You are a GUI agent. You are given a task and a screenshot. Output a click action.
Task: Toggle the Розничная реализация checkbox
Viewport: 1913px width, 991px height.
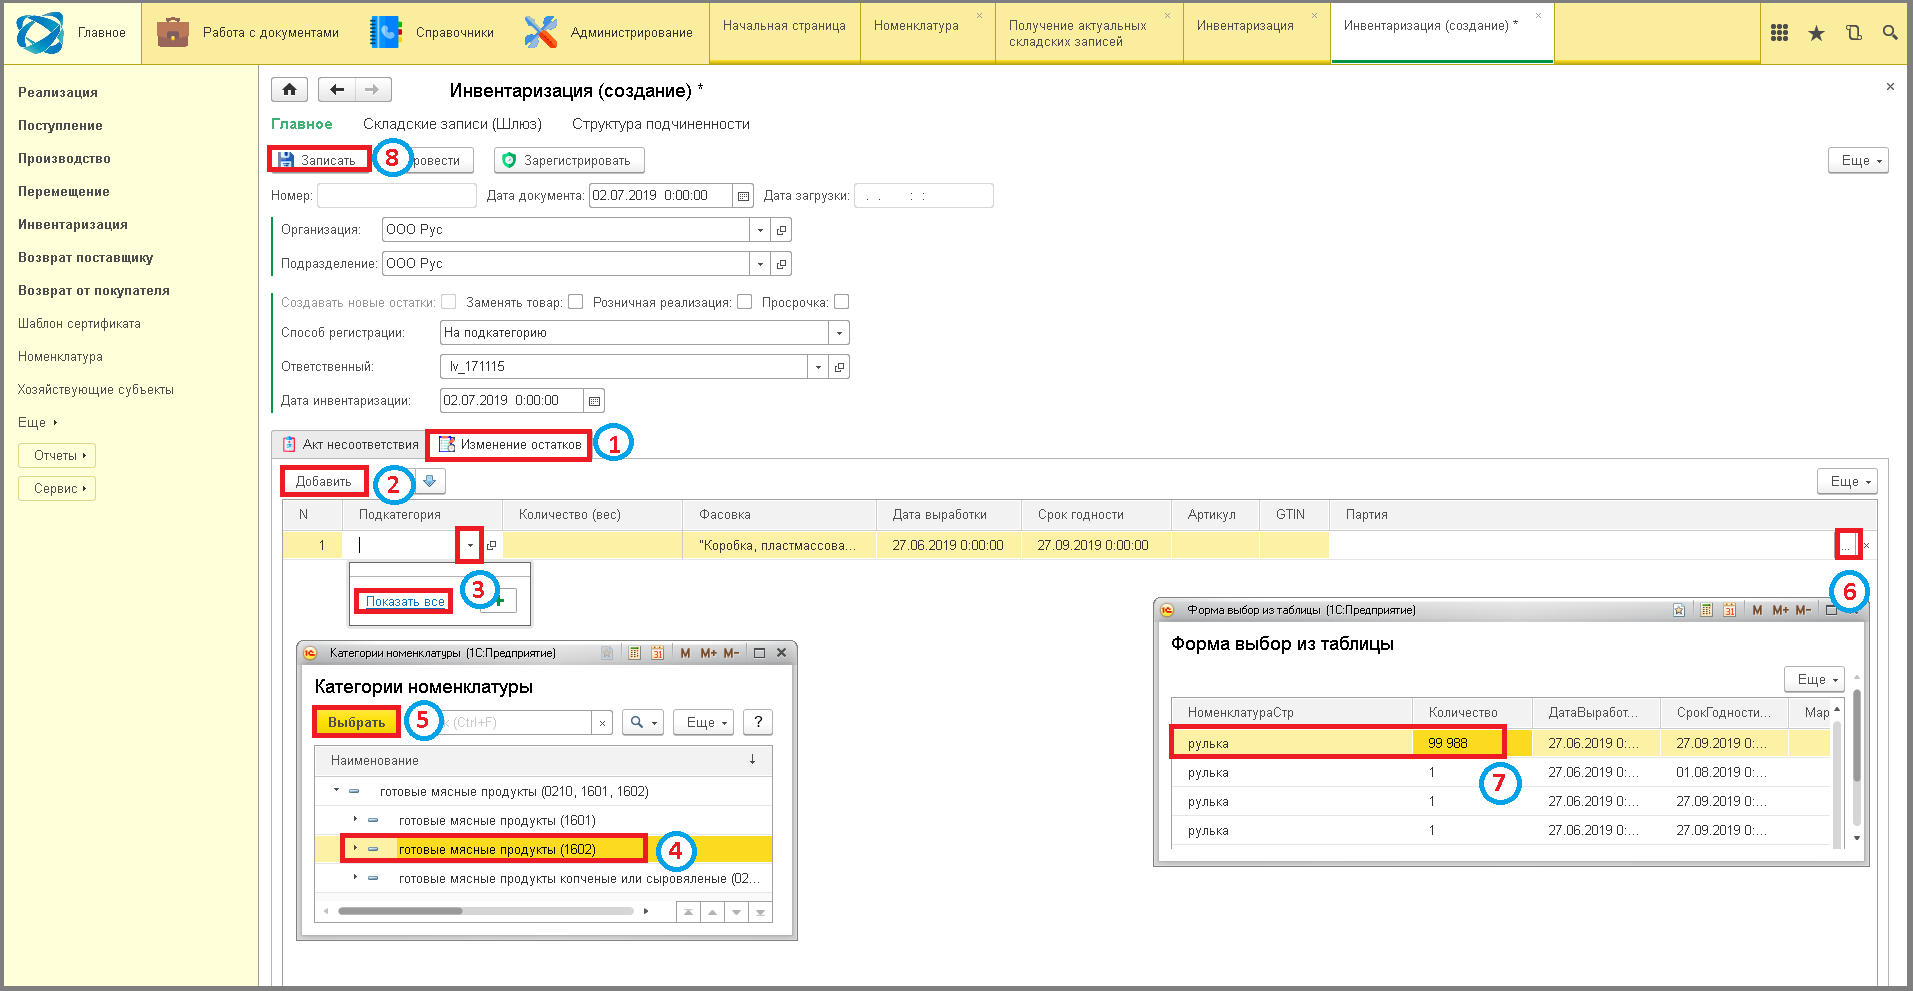(744, 302)
